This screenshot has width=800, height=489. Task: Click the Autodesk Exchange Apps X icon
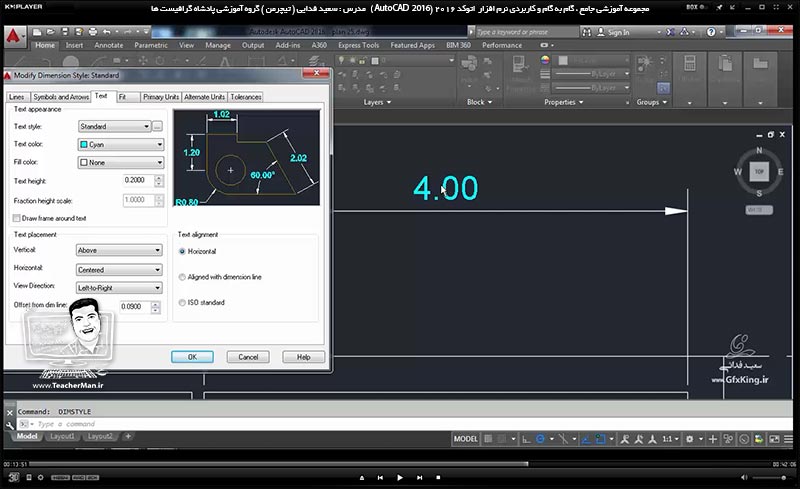click(670, 32)
